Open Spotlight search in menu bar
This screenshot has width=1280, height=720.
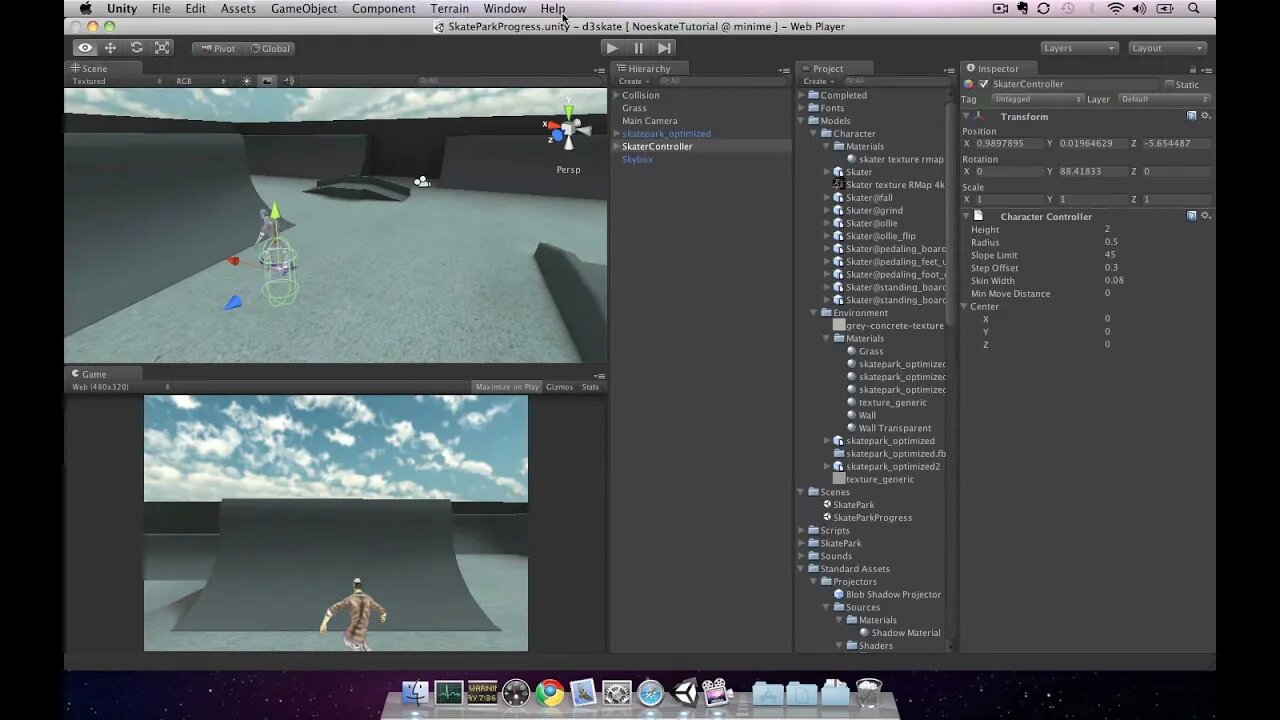pos(1194,8)
